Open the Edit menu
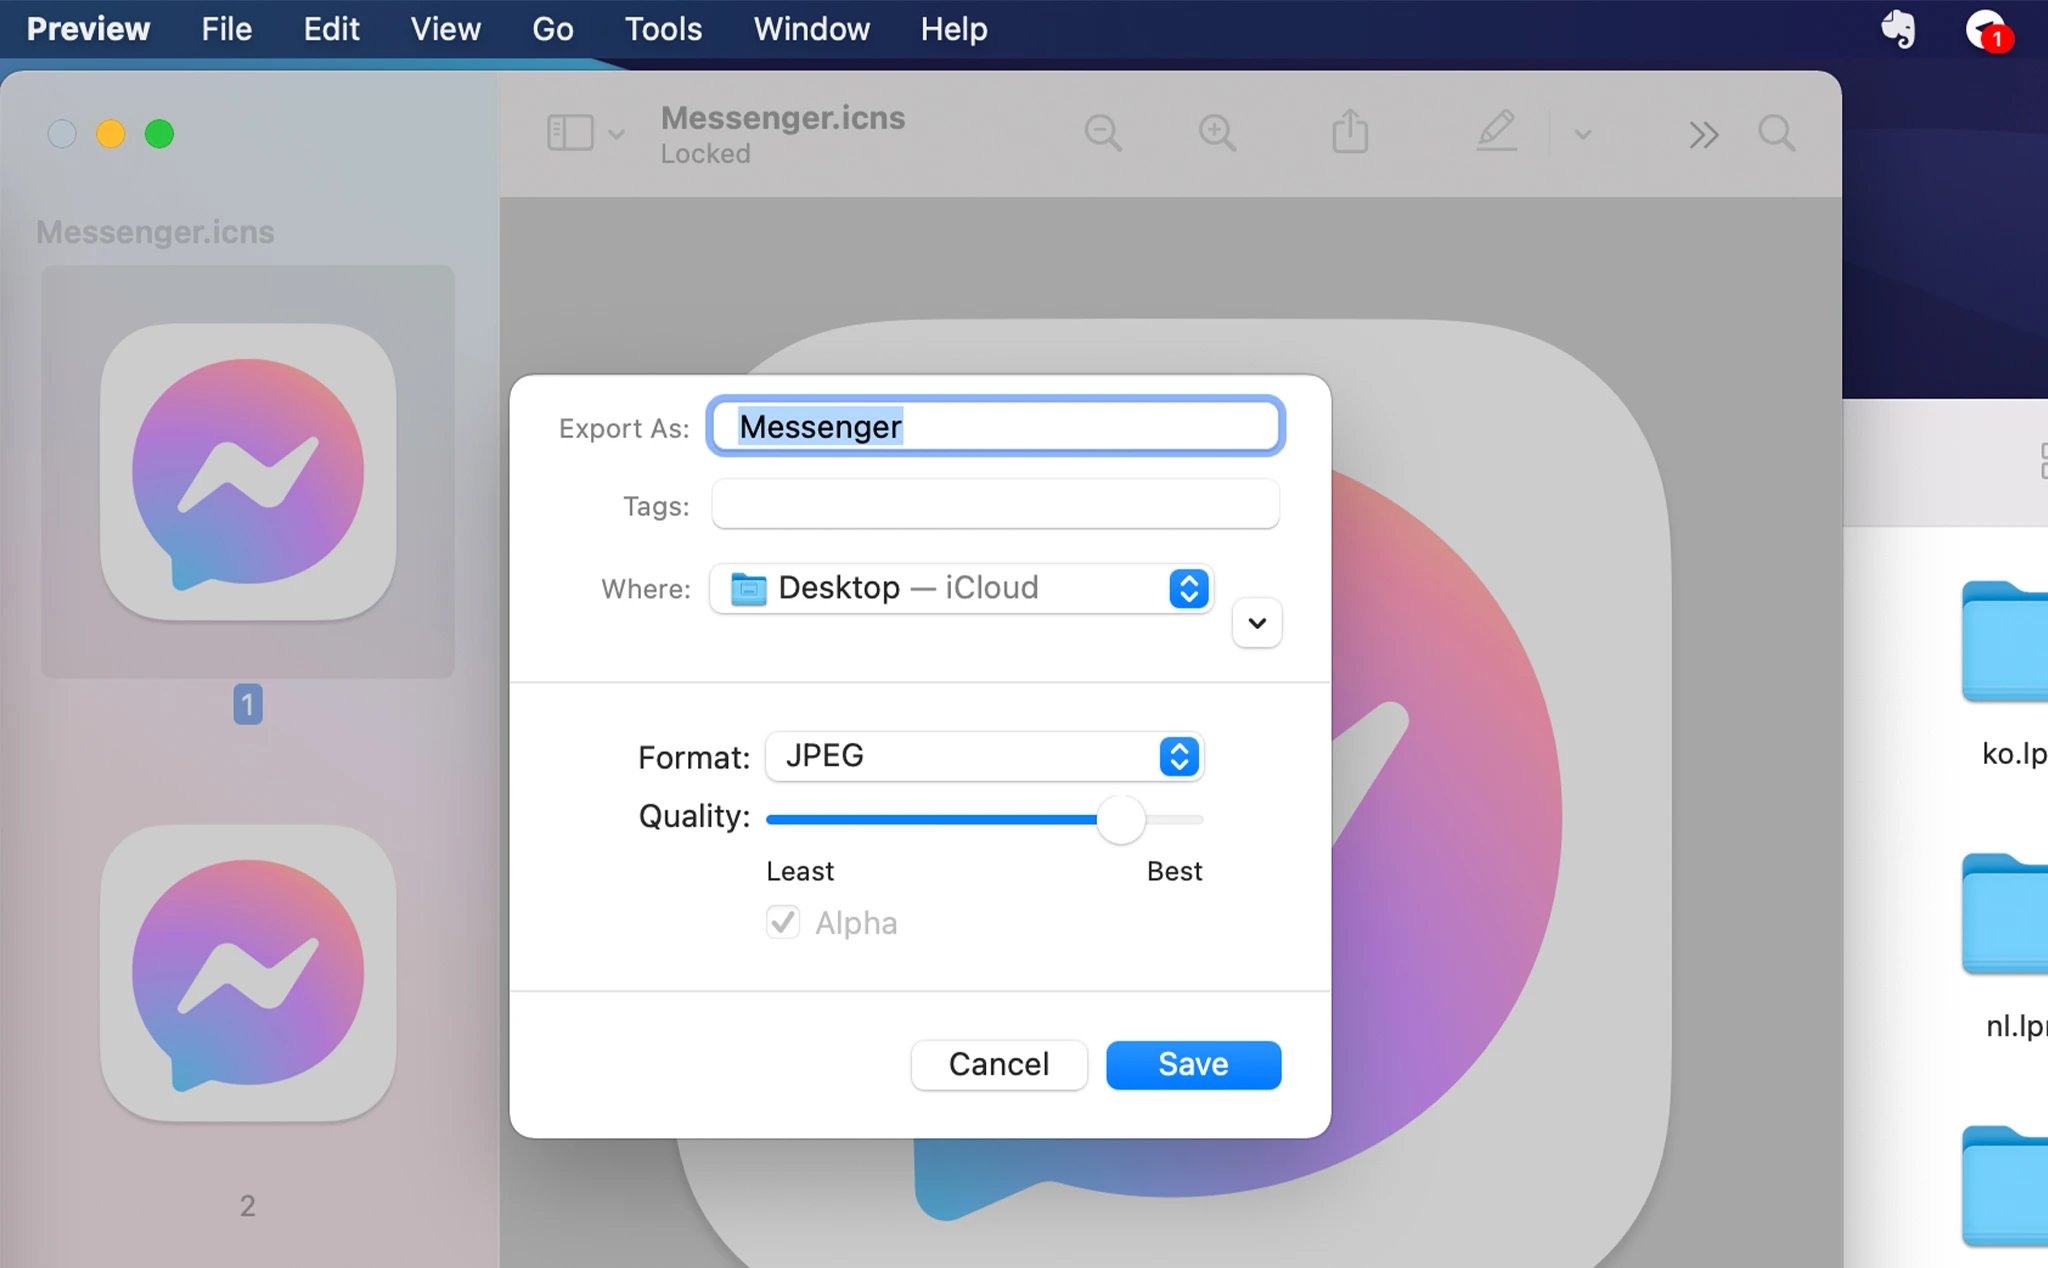Image resolution: width=2048 pixels, height=1268 pixels. [331, 29]
